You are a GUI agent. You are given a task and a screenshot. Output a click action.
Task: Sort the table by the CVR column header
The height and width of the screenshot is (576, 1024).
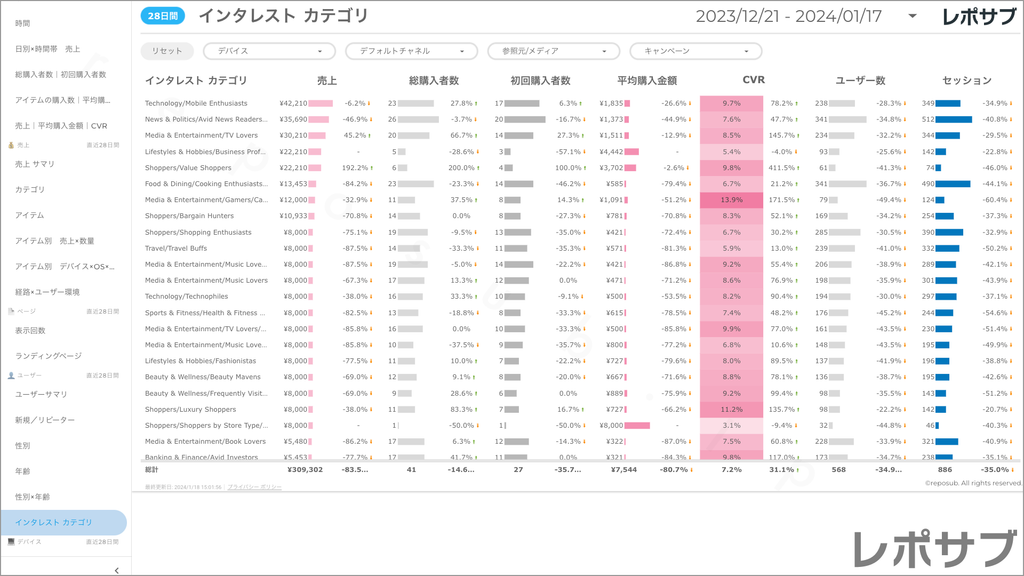pos(754,80)
